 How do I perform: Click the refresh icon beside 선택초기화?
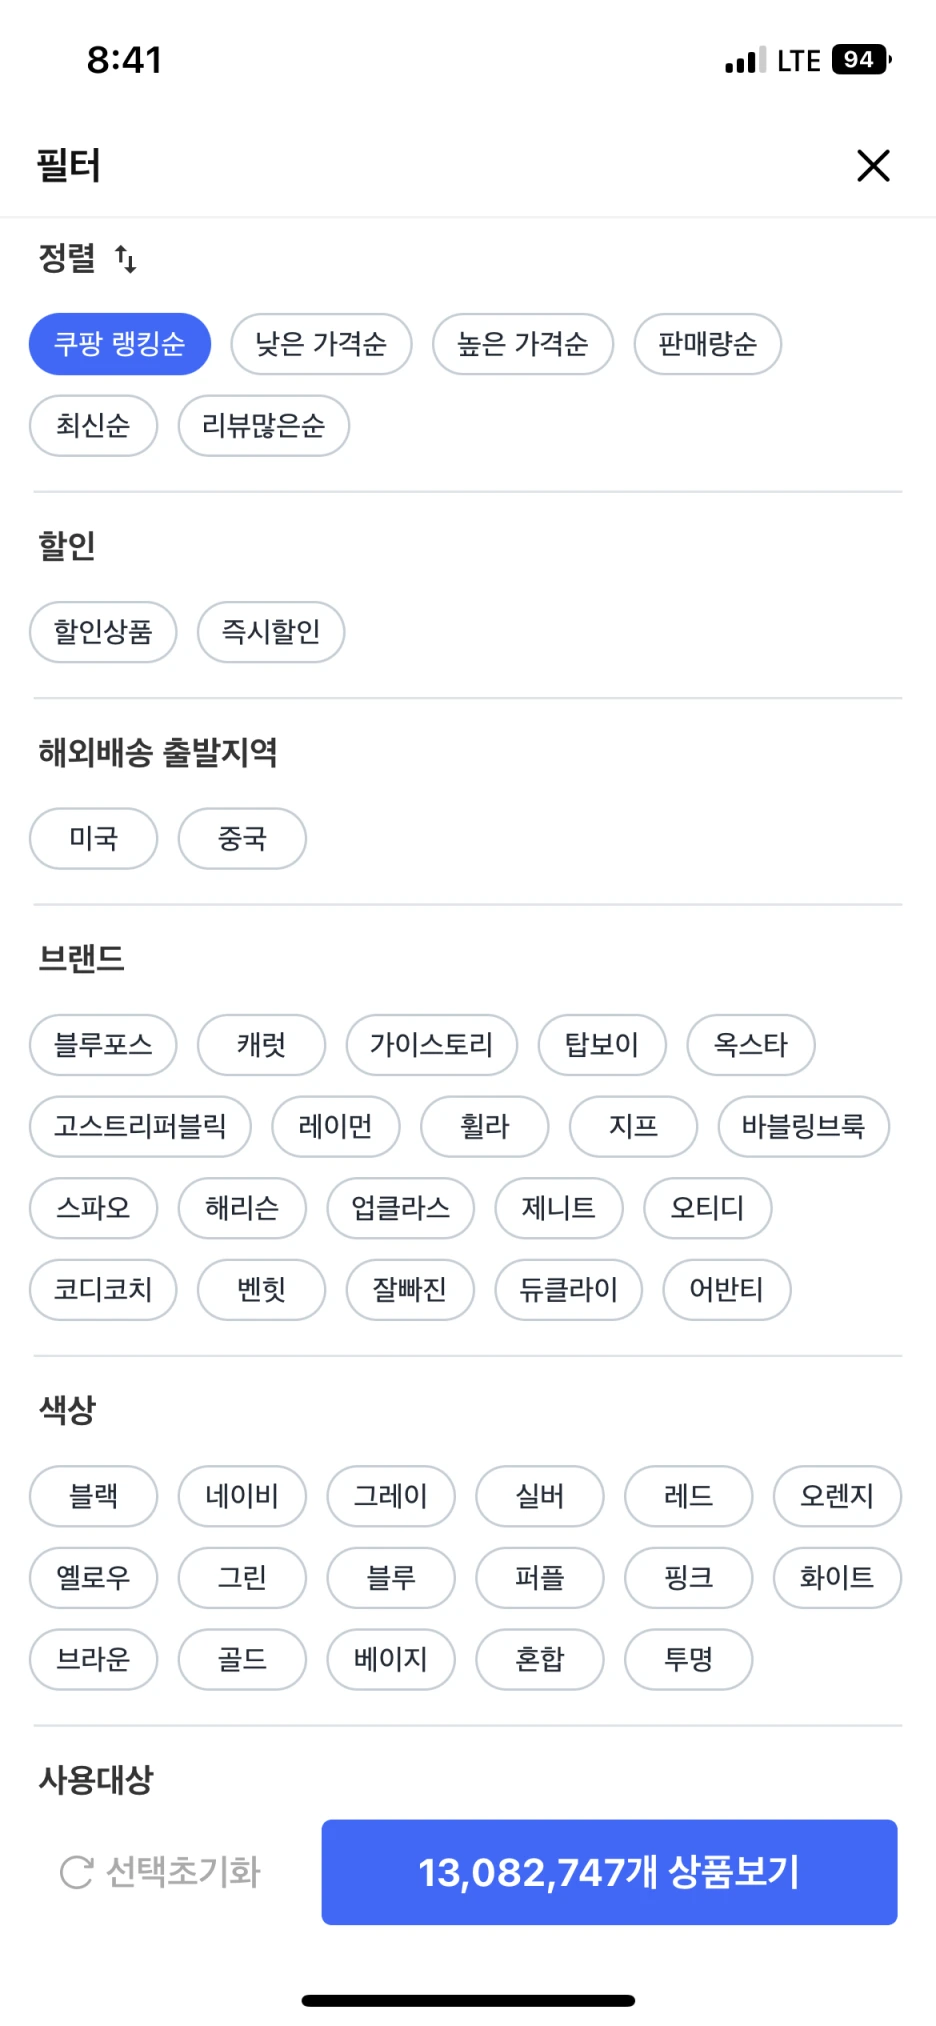tap(76, 1872)
